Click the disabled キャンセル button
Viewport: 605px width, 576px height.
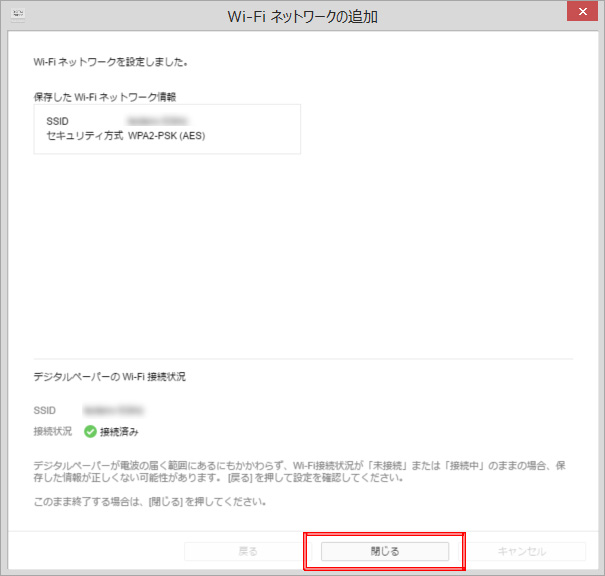click(x=522, y=551)
